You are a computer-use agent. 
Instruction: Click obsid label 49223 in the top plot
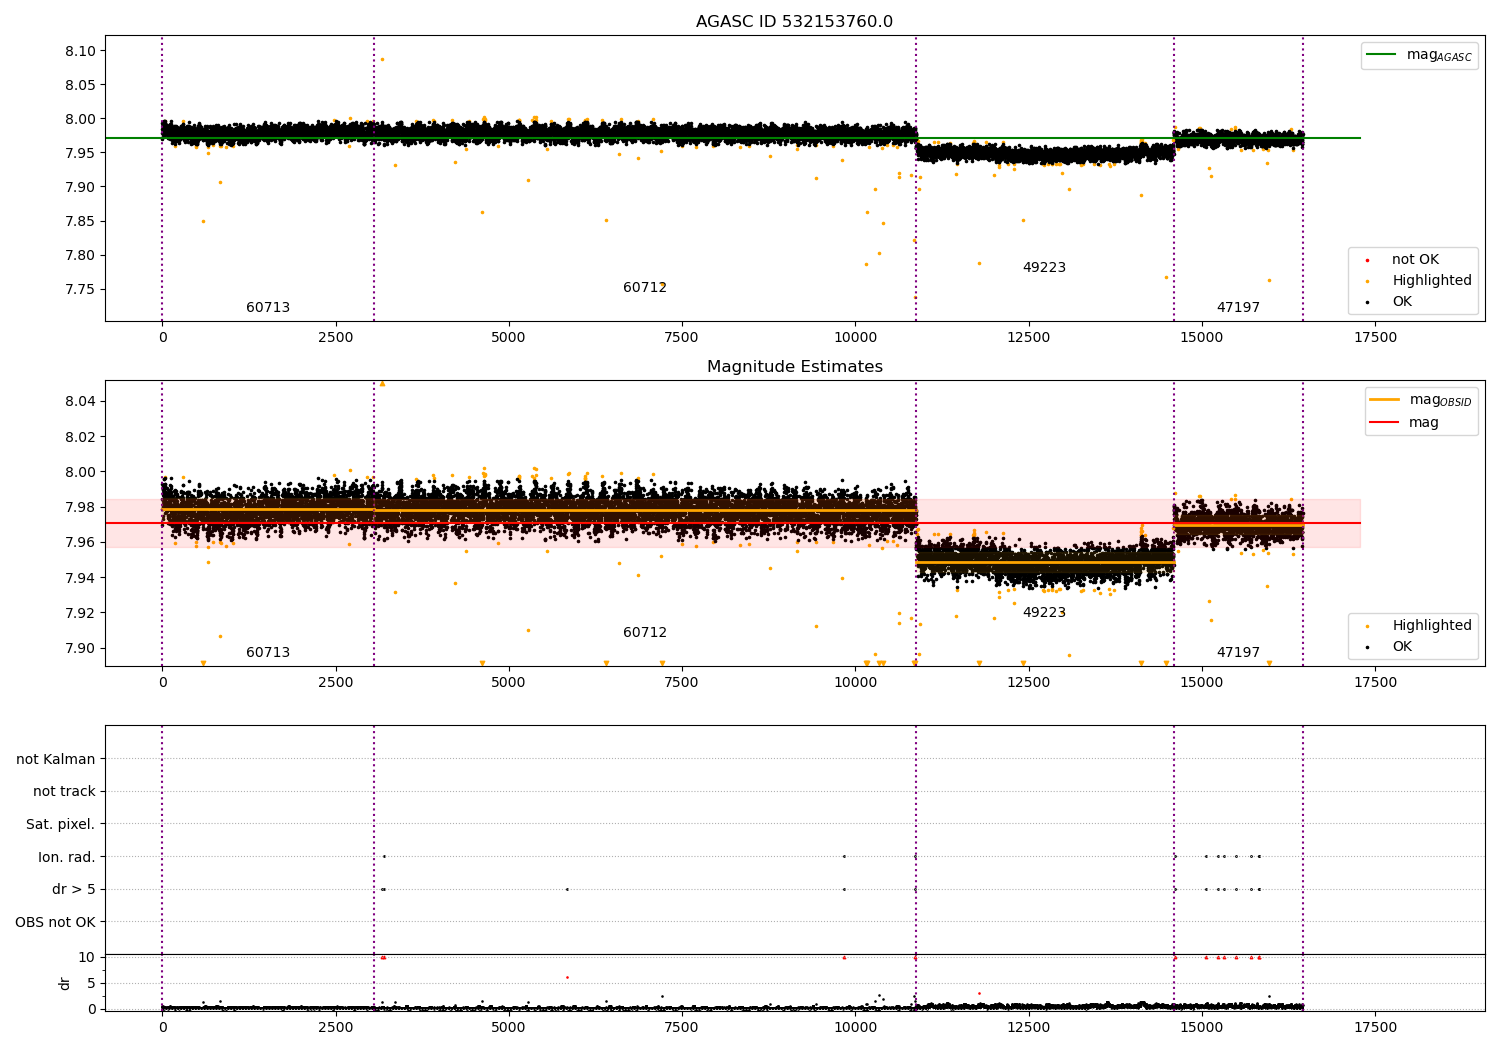coord(1044,268)
